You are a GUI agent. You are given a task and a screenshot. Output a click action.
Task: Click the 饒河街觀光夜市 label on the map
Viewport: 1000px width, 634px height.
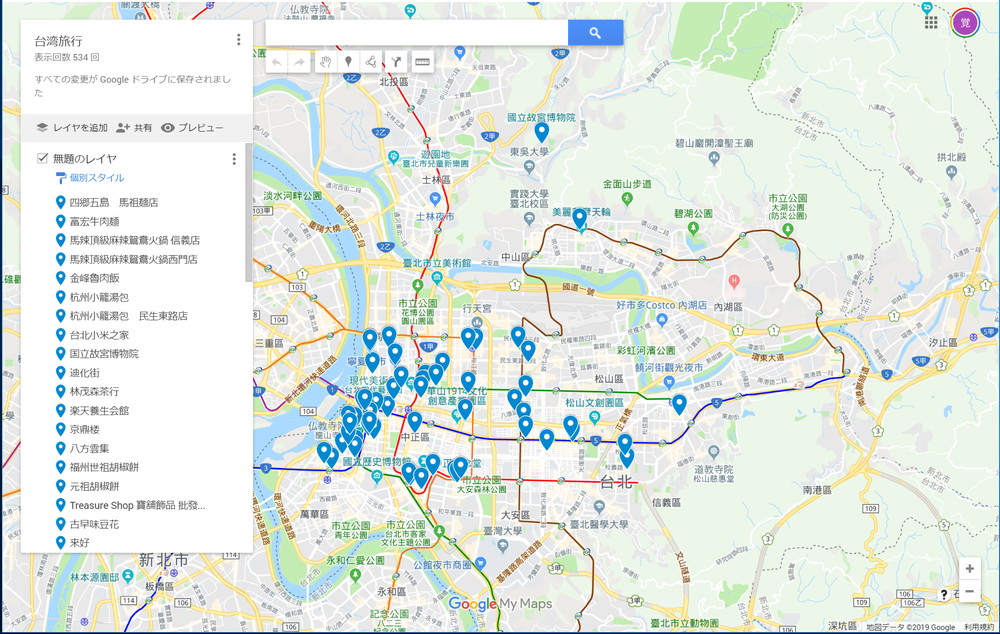coord(669,367)
